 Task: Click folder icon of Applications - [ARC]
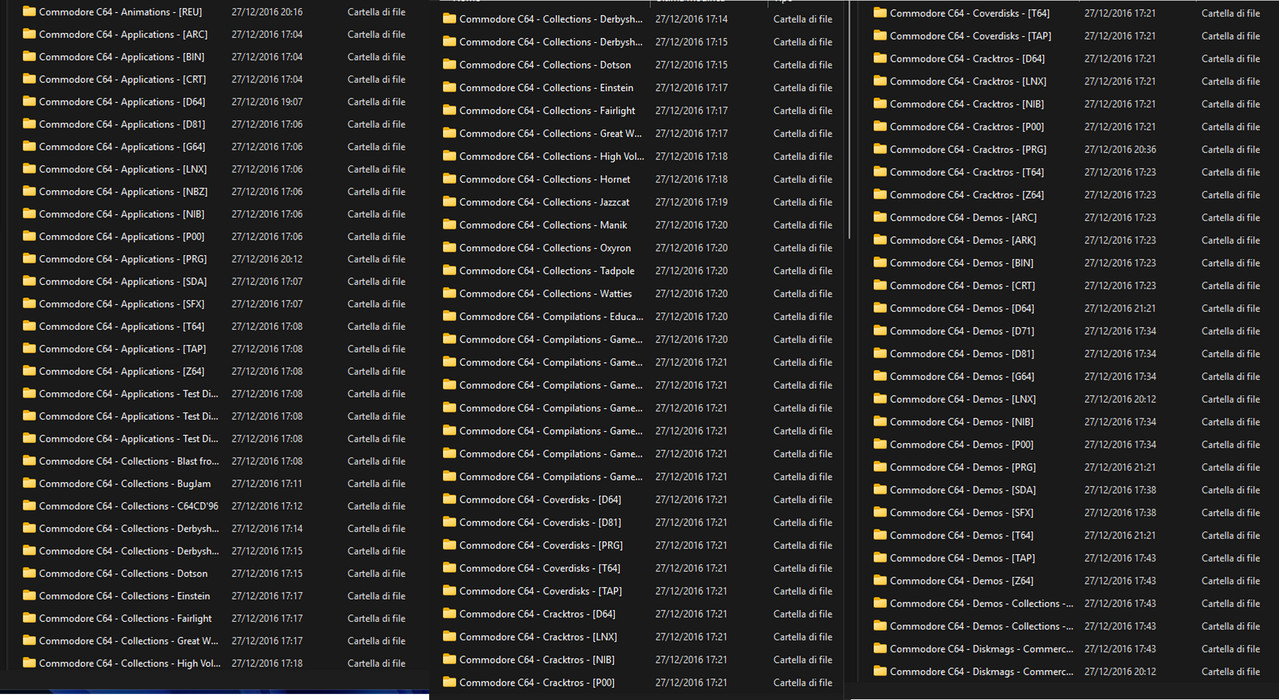coord(29,34)
